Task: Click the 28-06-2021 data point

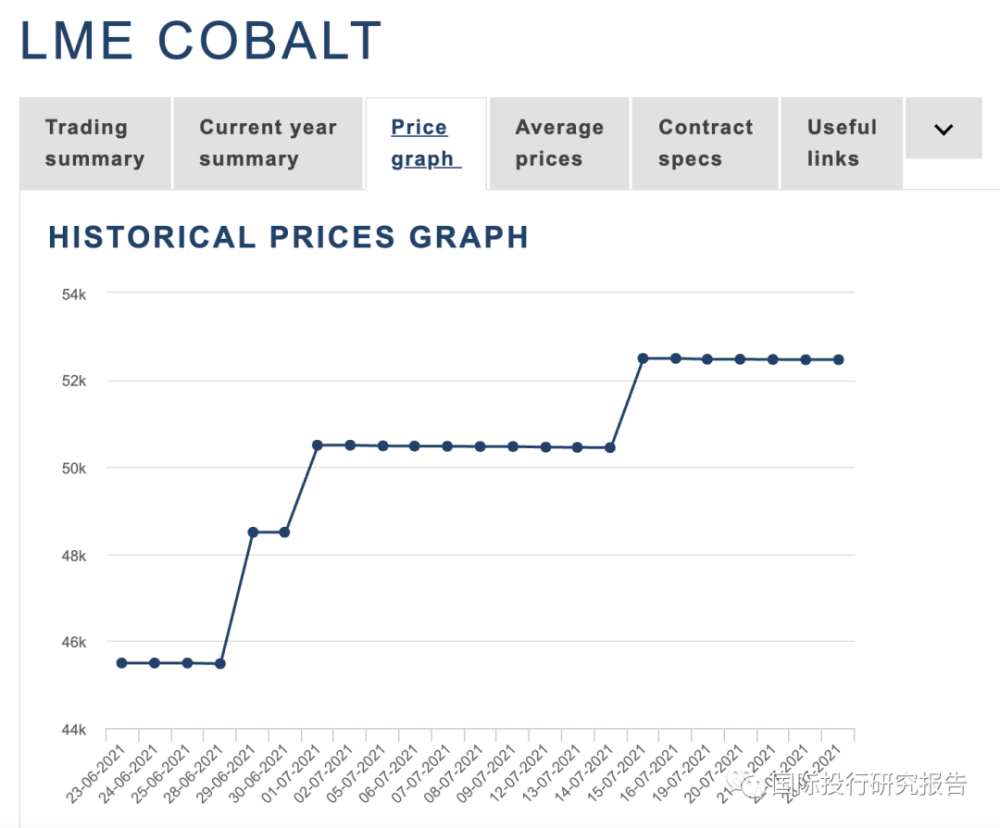Action: pyautogui.click(x=220, y=663)
